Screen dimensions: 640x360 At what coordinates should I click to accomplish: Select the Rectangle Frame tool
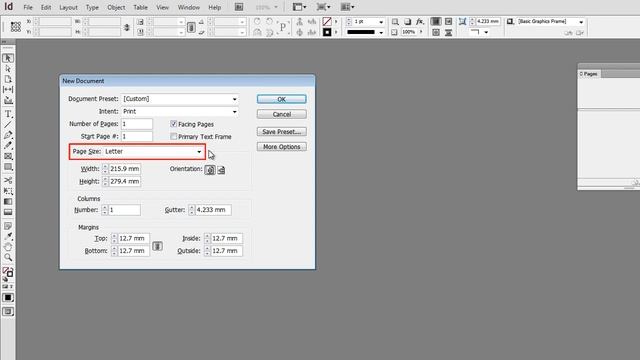[x=8, y=156]
